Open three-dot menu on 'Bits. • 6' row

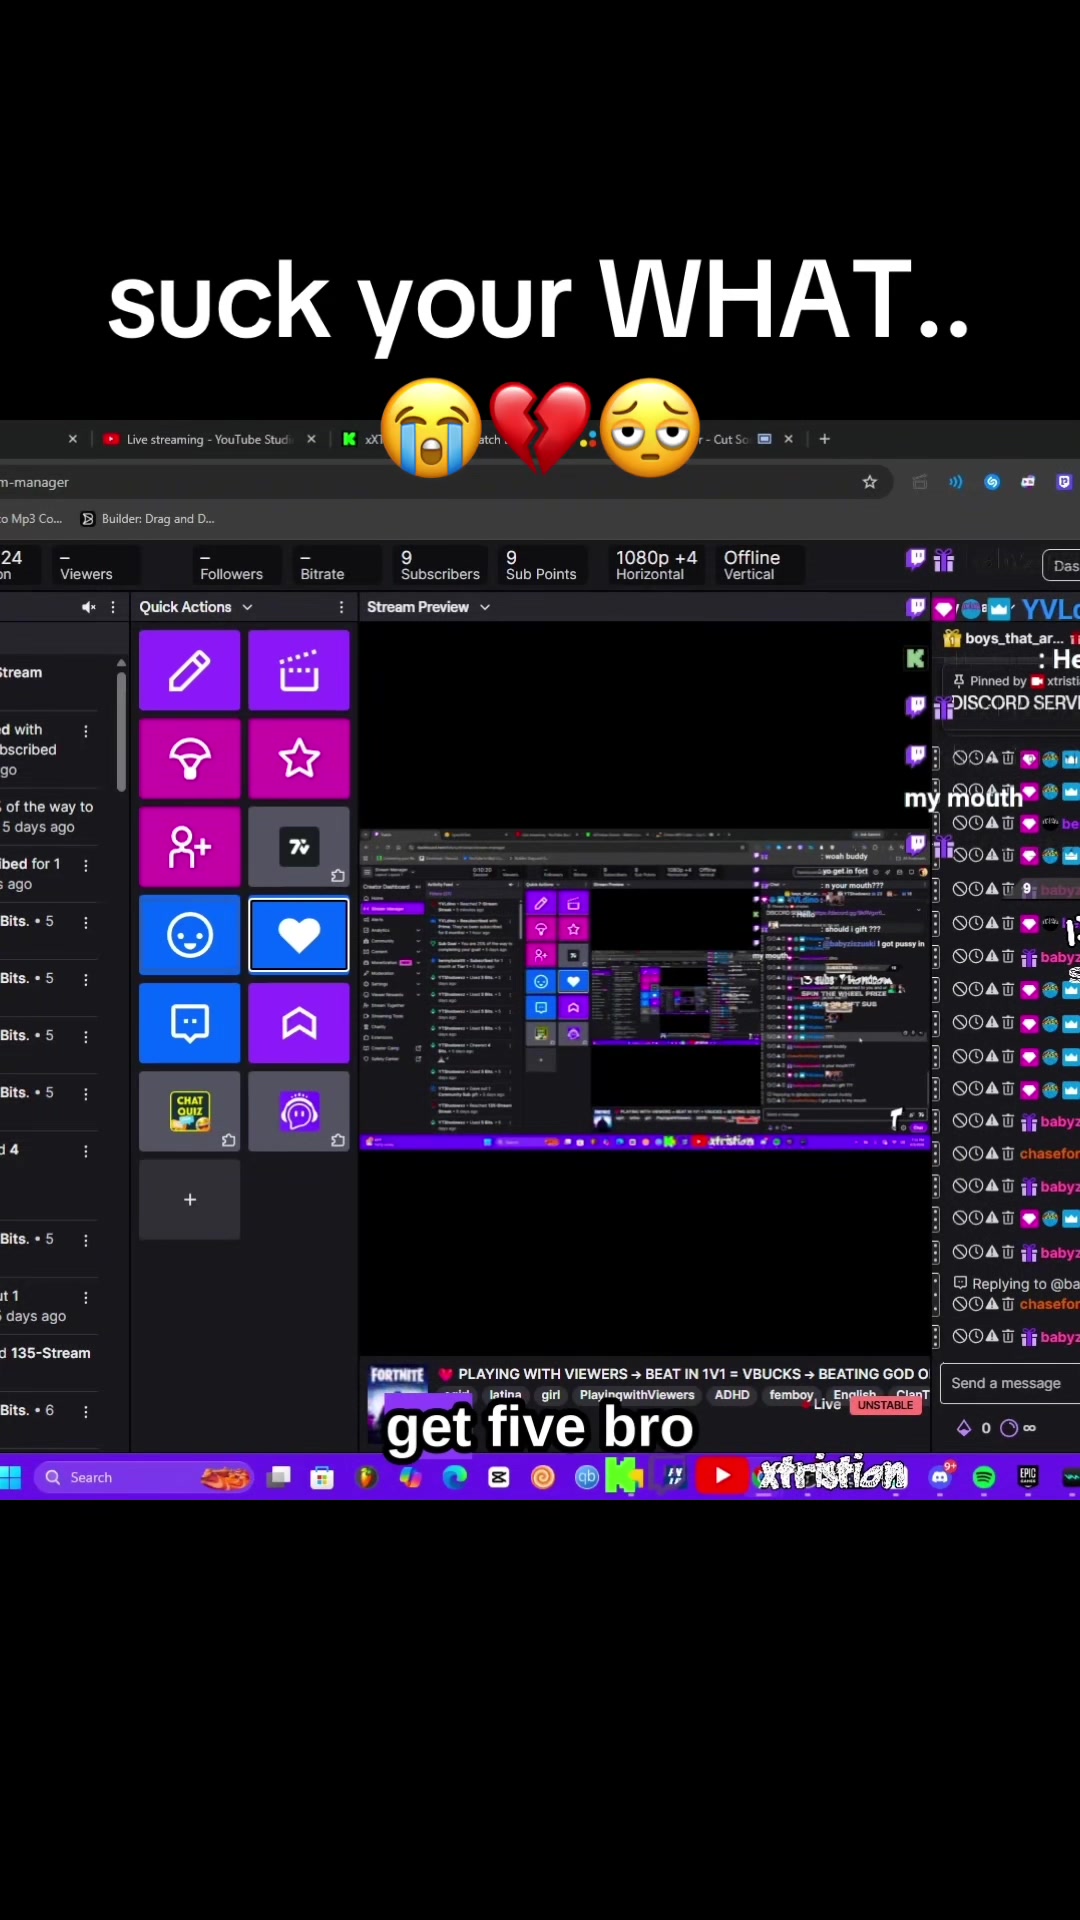[x=86, y=1411]
